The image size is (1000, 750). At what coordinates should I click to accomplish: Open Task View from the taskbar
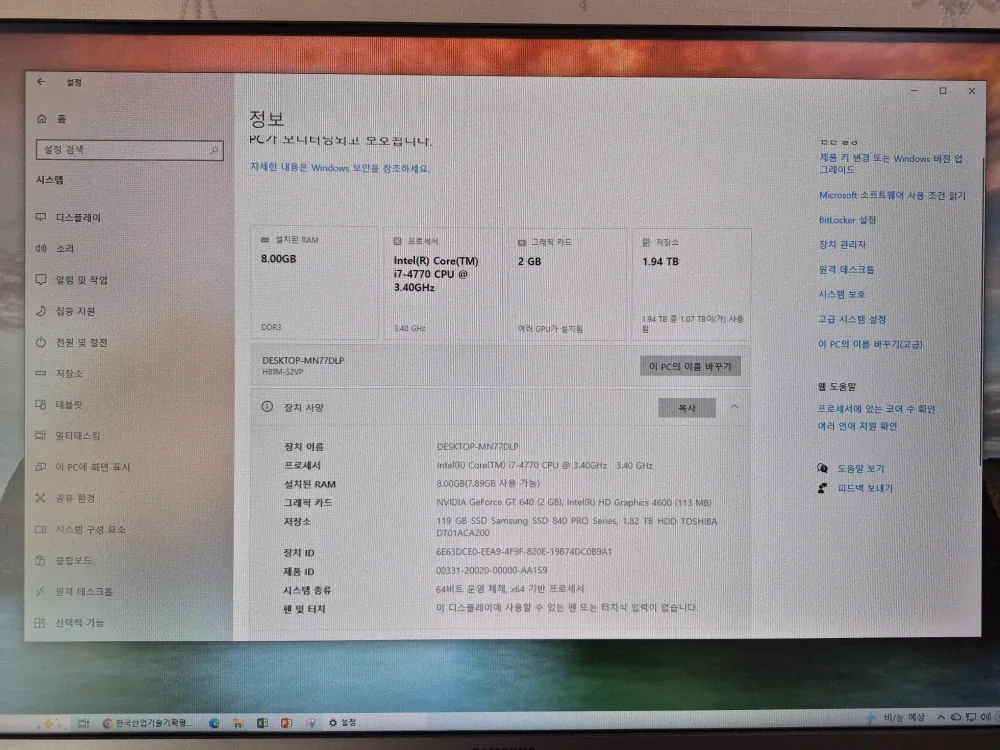point(83,723)
